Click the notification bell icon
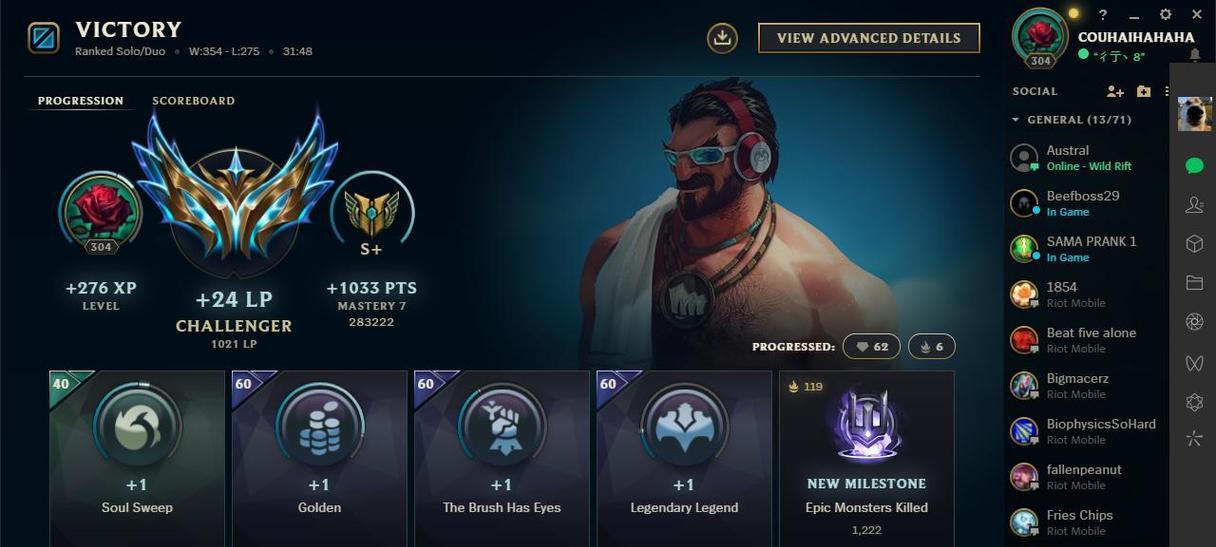This screenshot has width=1216, height=547. point(1194,55)
